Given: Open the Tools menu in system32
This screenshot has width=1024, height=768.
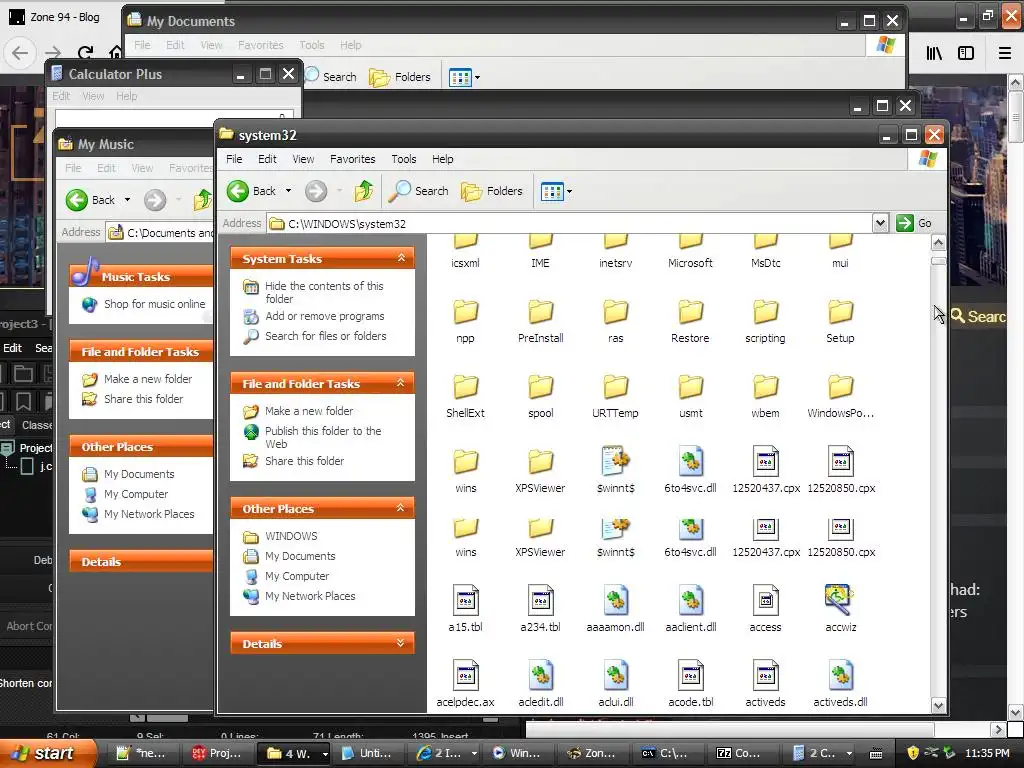Looking at the screenshot, I should pos(404,159).
